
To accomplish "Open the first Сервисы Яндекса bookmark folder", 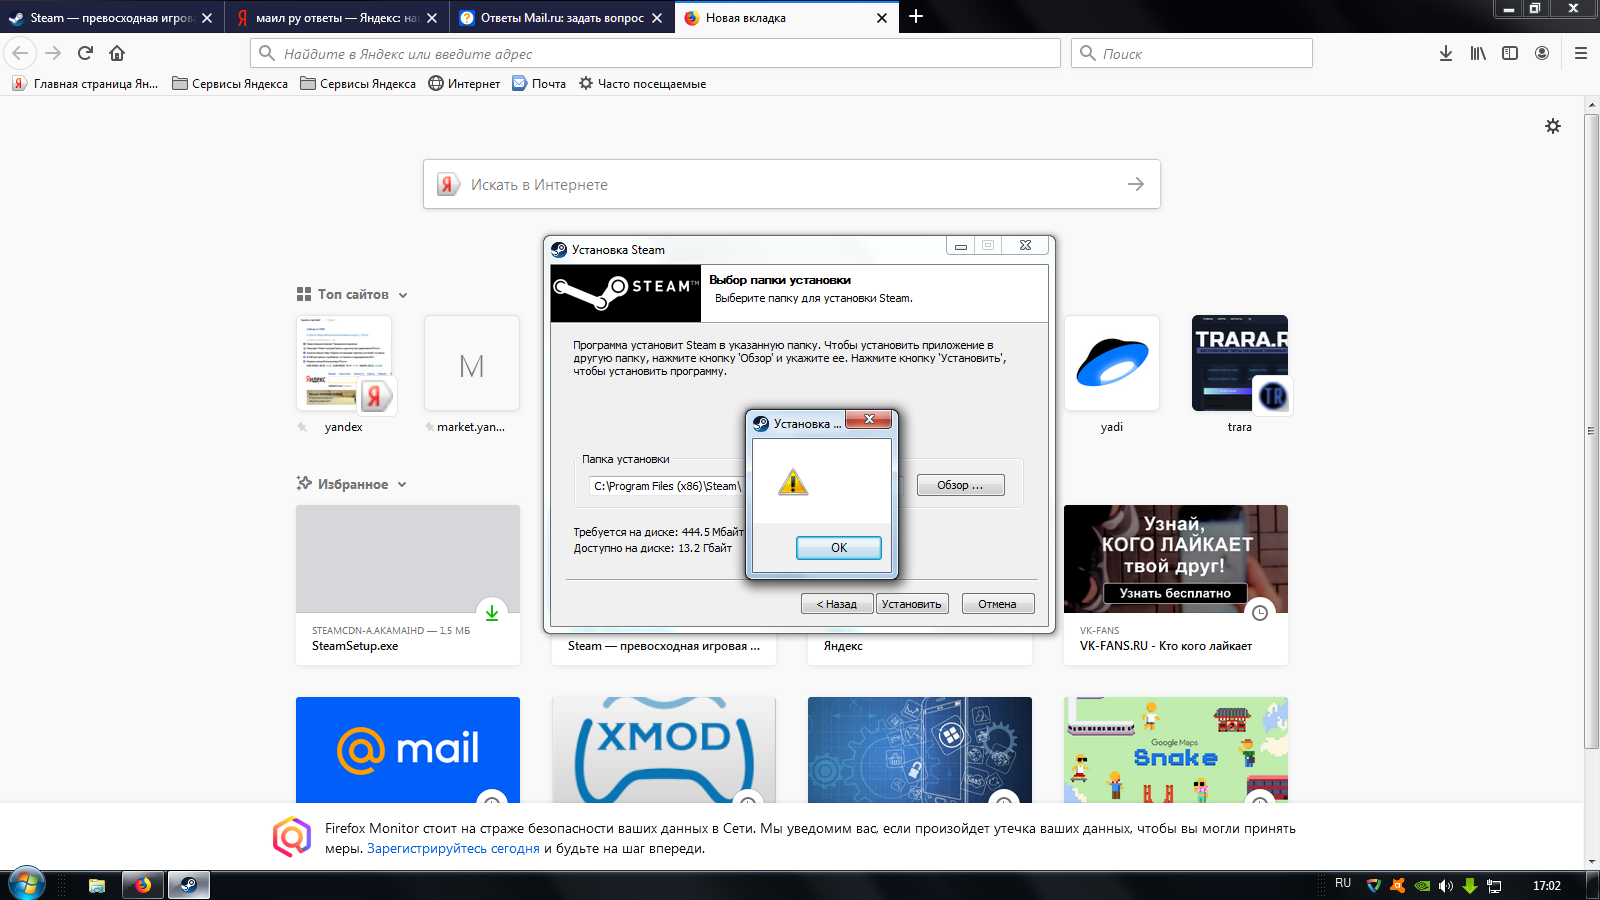I will point(230,84).
